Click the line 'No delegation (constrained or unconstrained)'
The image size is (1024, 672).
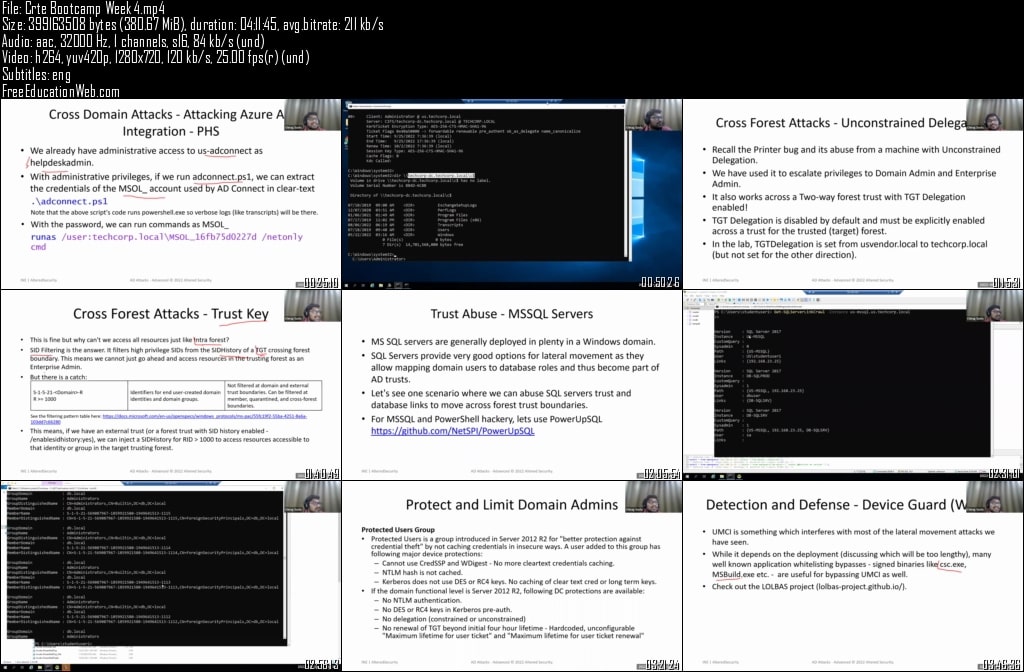point(453,618)
